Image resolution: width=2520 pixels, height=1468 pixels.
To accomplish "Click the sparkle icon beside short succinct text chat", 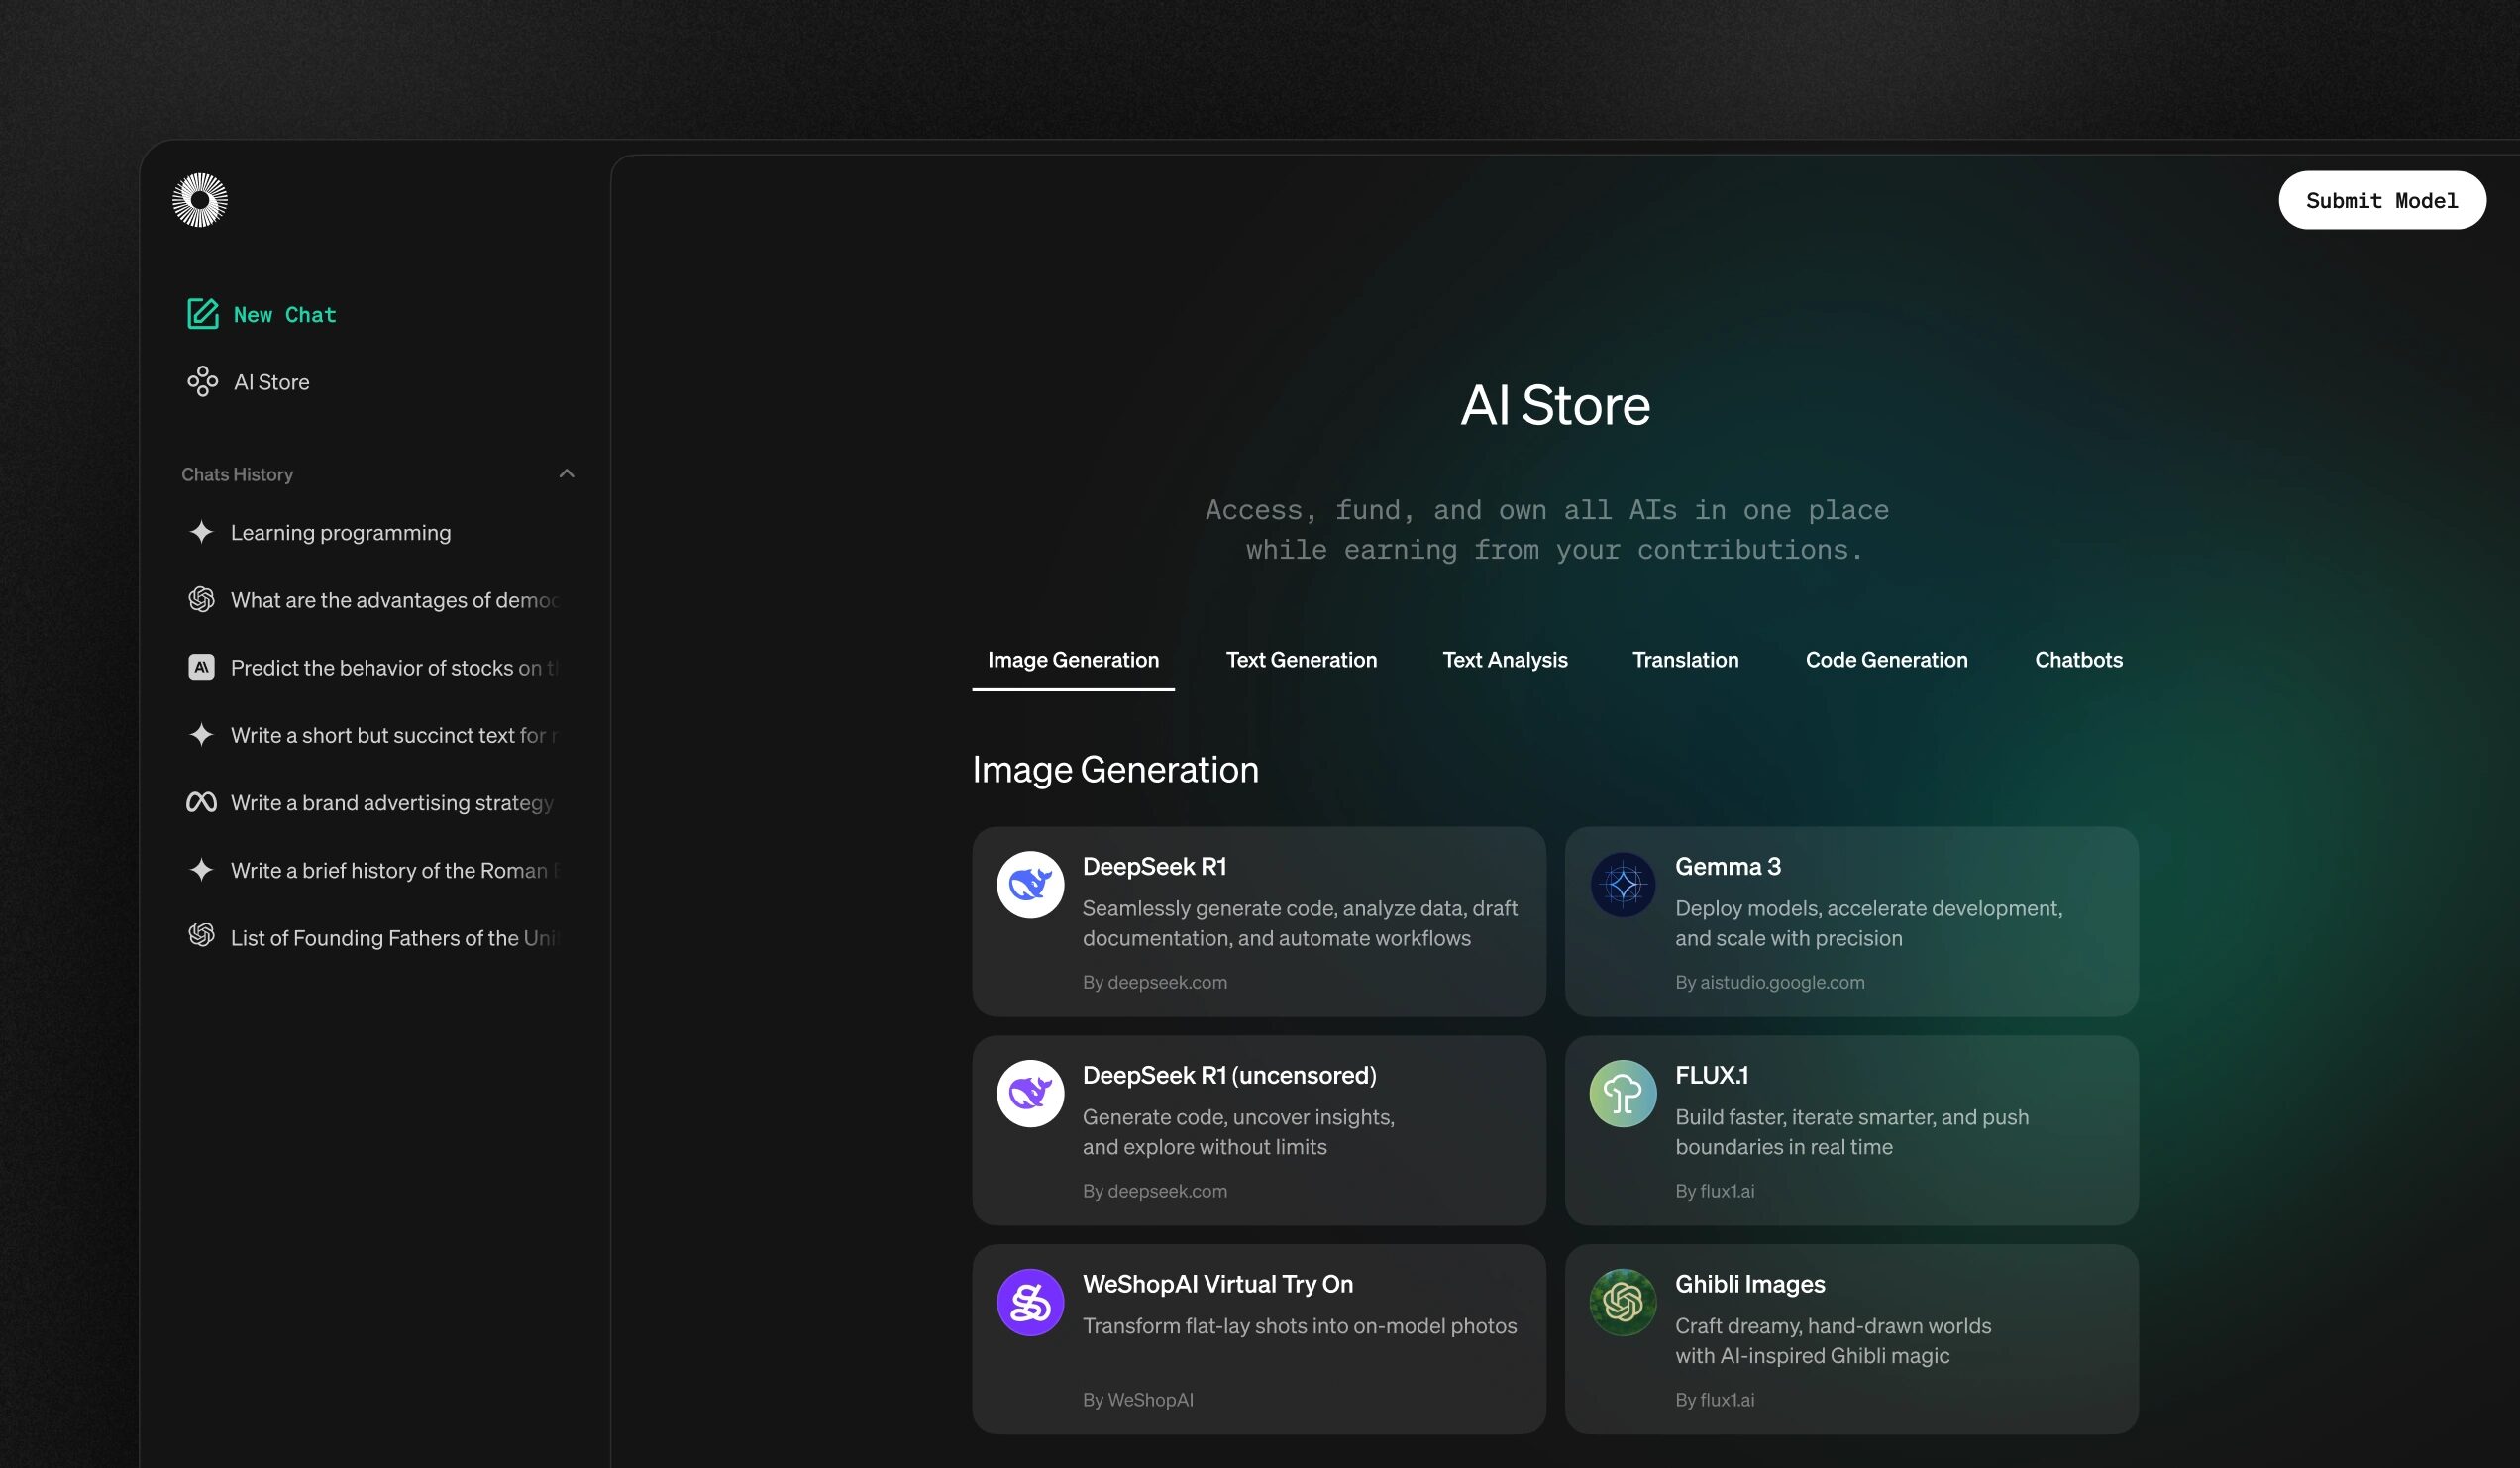I will pos(201,734).
